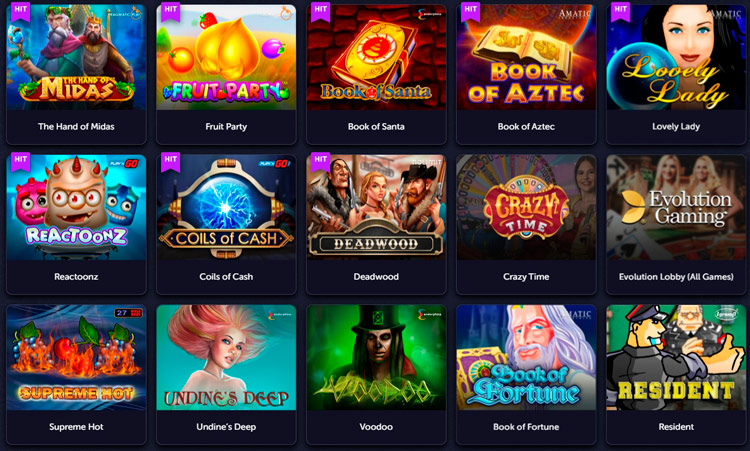This screenshot has width=750, height=451.
Task: Launch the Fruit Party slot image
Action: (x=226, y=57)
